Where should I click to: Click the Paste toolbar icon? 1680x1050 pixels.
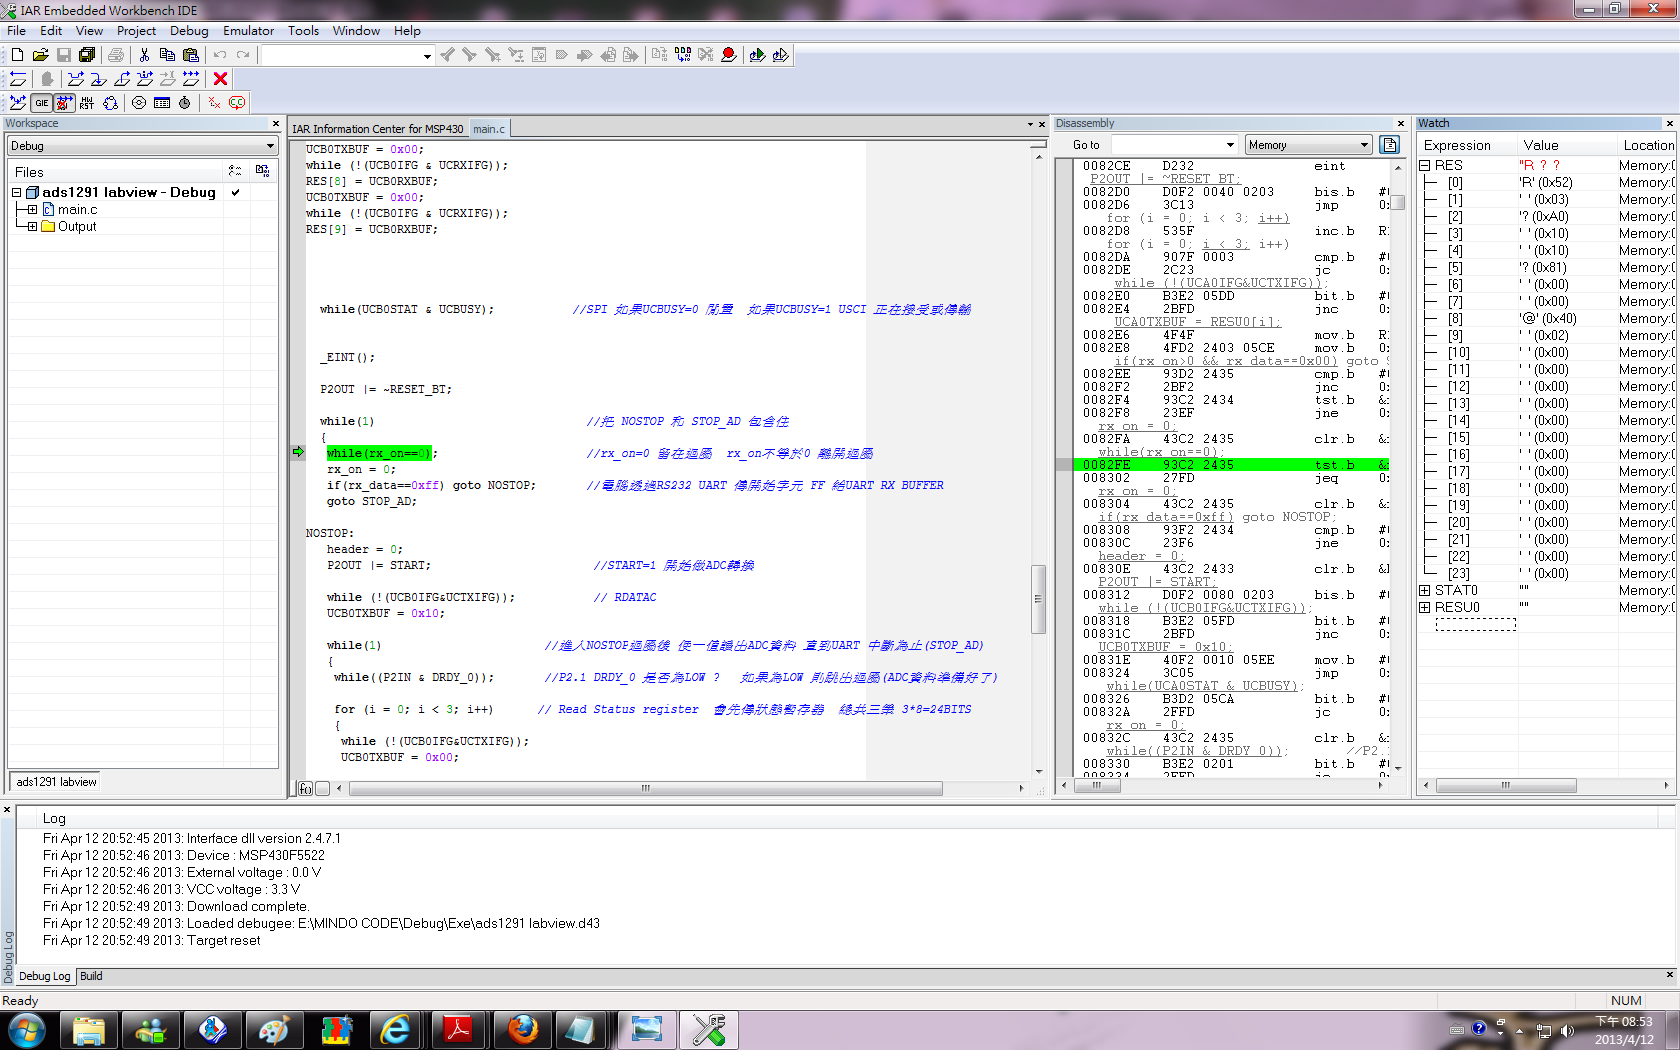(x=191, y=55)
